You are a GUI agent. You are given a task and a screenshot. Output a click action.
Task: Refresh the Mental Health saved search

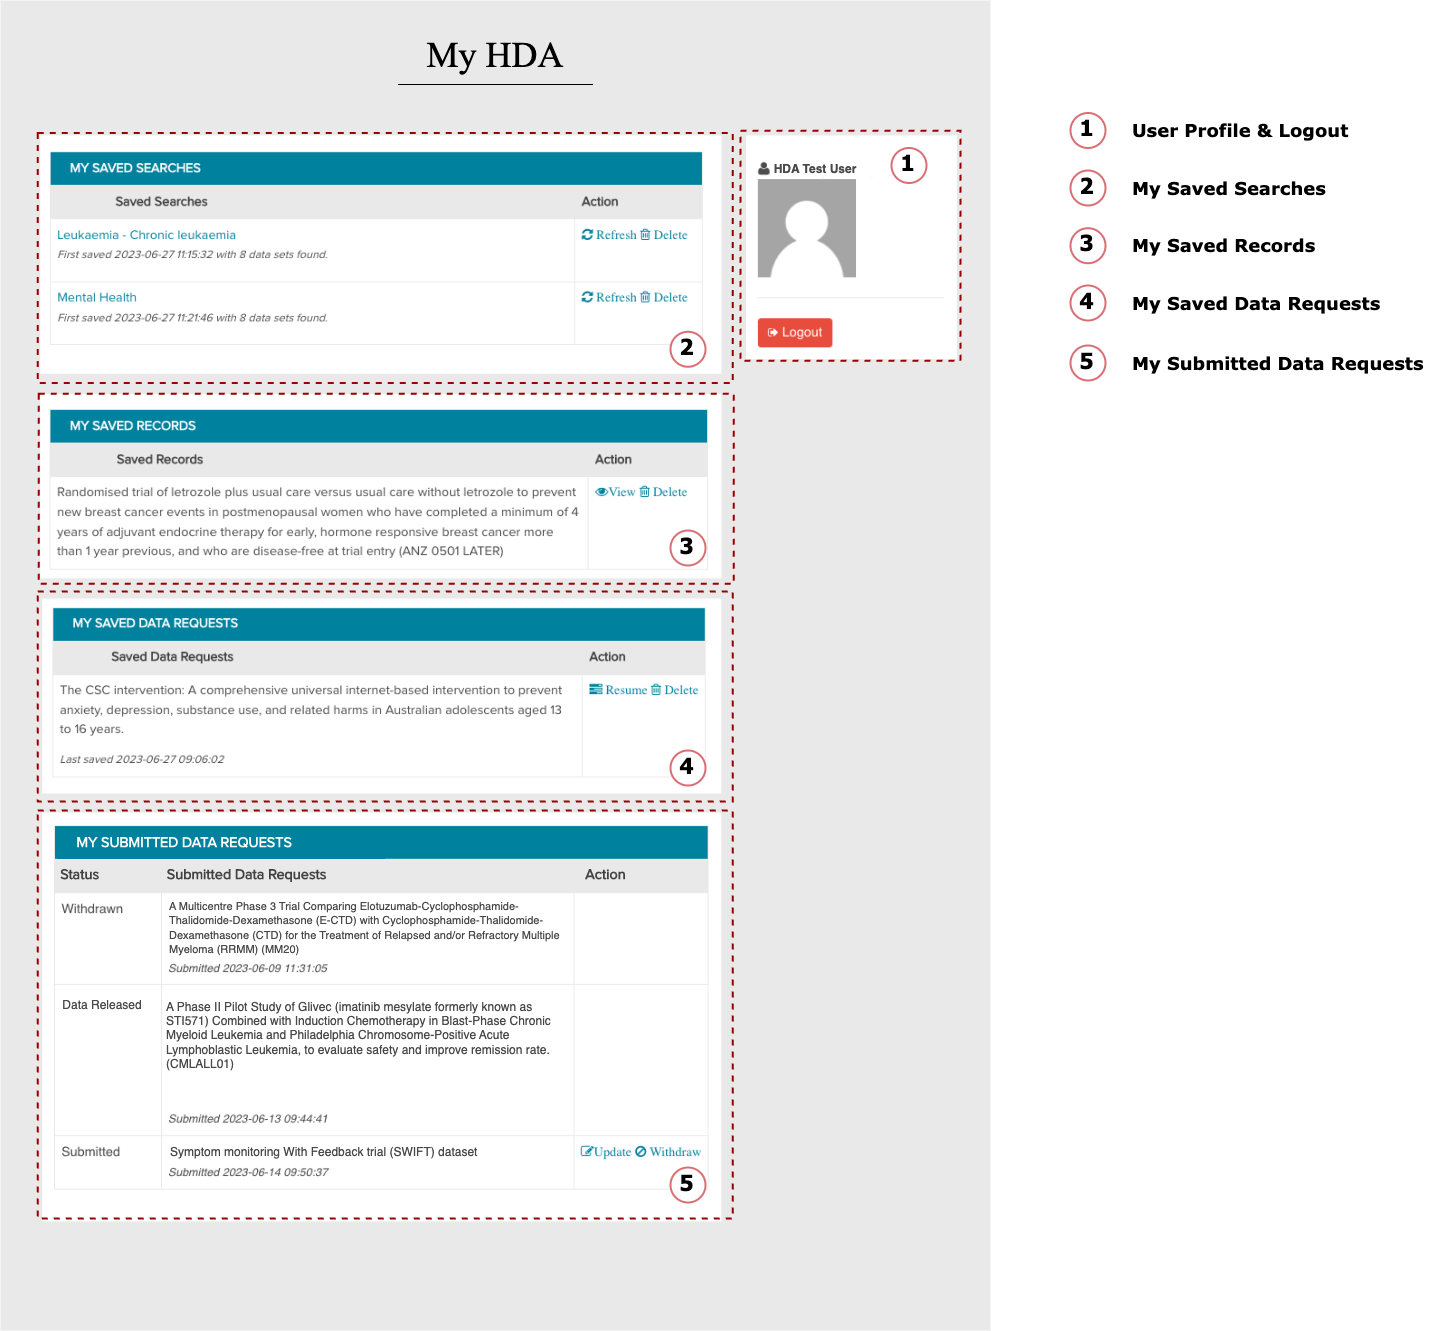pos(609,297)
